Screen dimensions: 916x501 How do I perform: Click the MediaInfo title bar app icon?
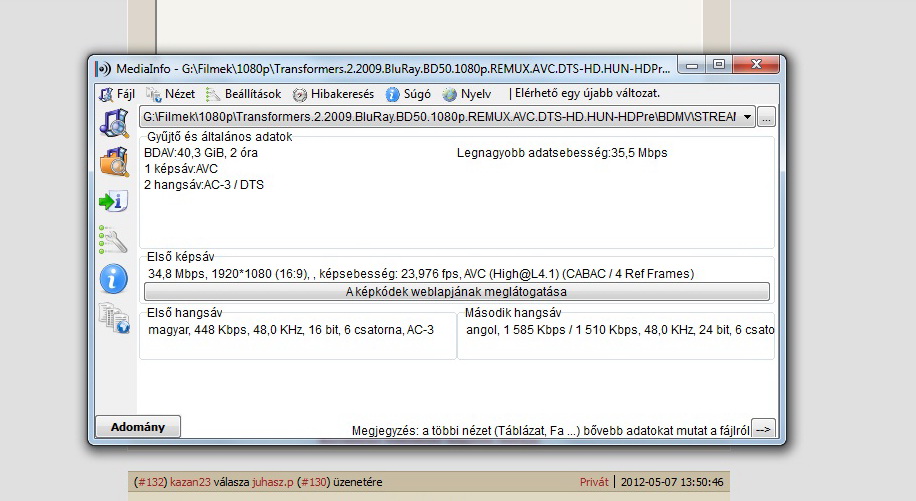tap(103, 69)
